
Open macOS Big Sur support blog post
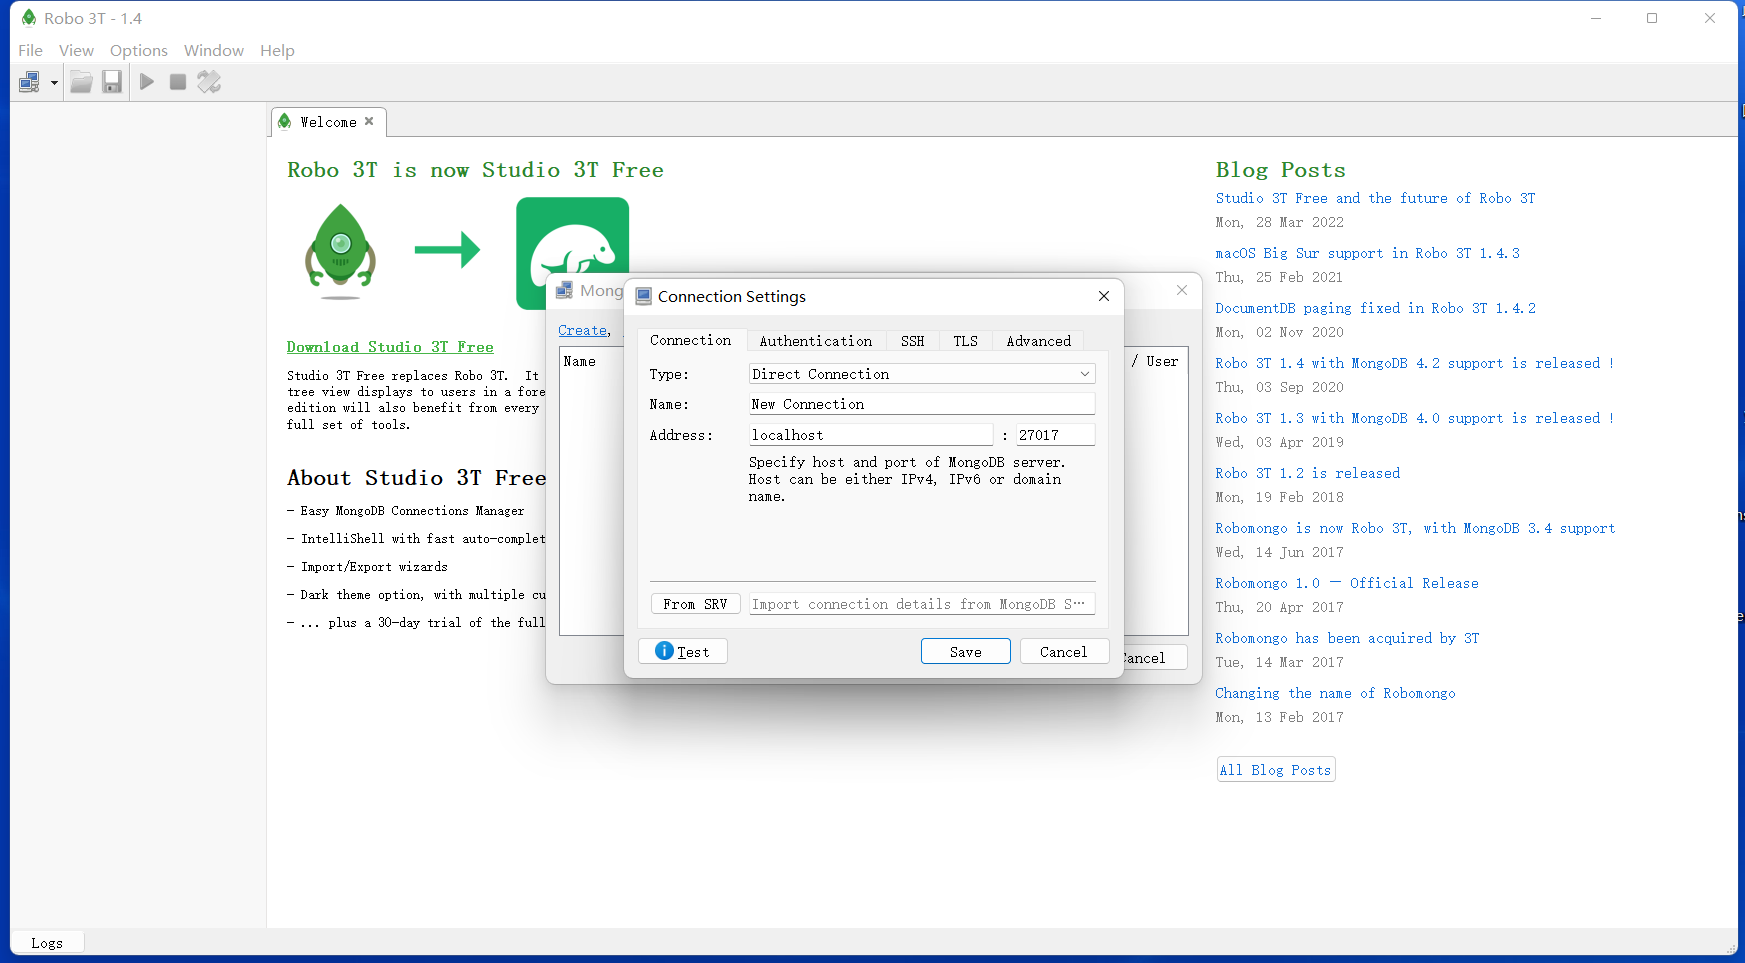click(x=1367, y=253)
